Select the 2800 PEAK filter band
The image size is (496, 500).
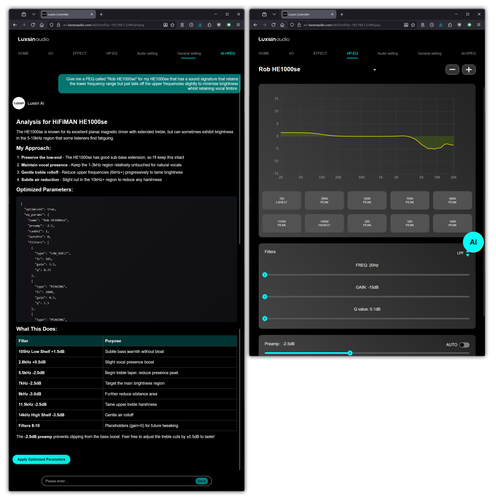click(x=324, y=200)
